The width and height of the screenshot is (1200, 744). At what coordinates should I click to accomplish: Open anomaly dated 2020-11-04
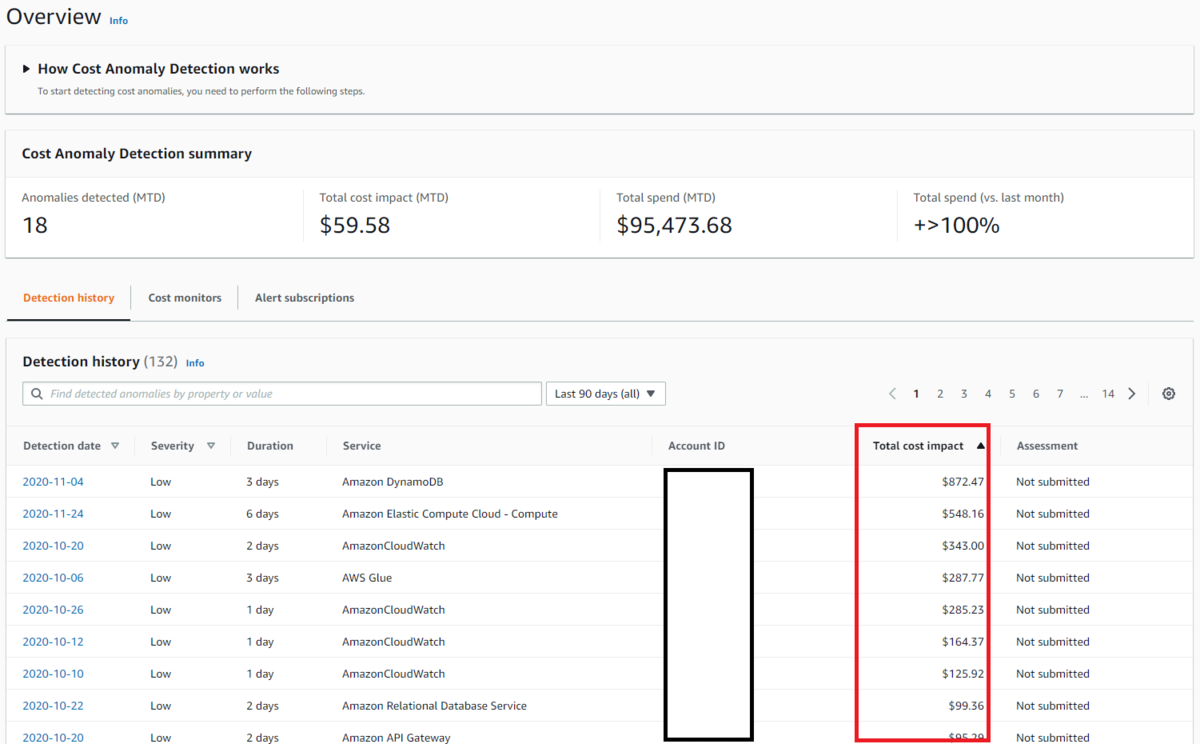53,482
